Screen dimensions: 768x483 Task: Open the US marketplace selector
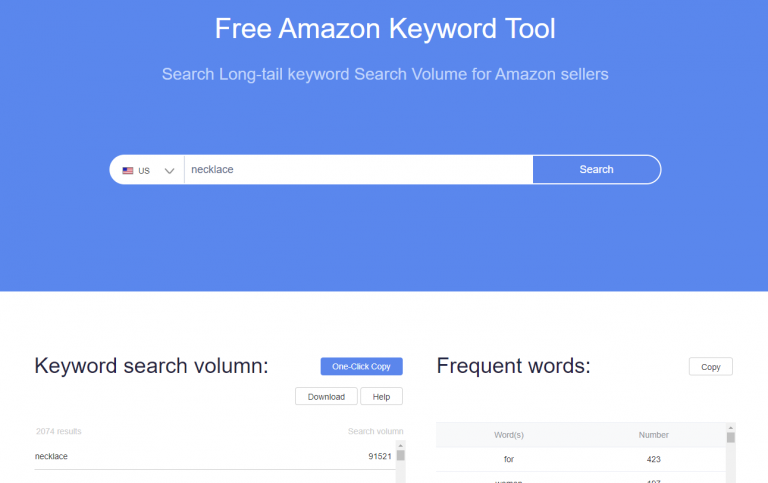147,170
